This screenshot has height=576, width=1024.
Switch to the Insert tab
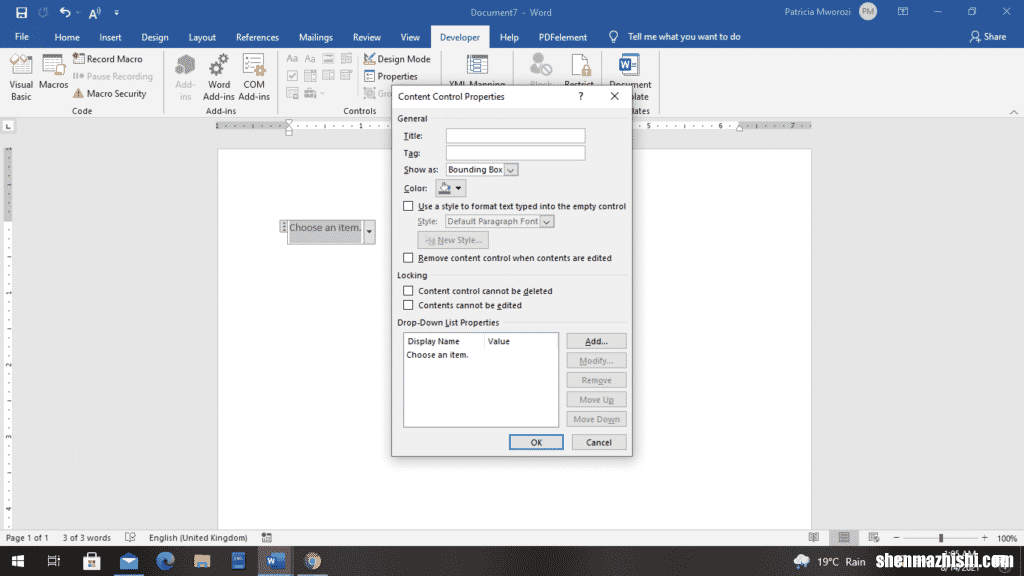tap(110, 37)
